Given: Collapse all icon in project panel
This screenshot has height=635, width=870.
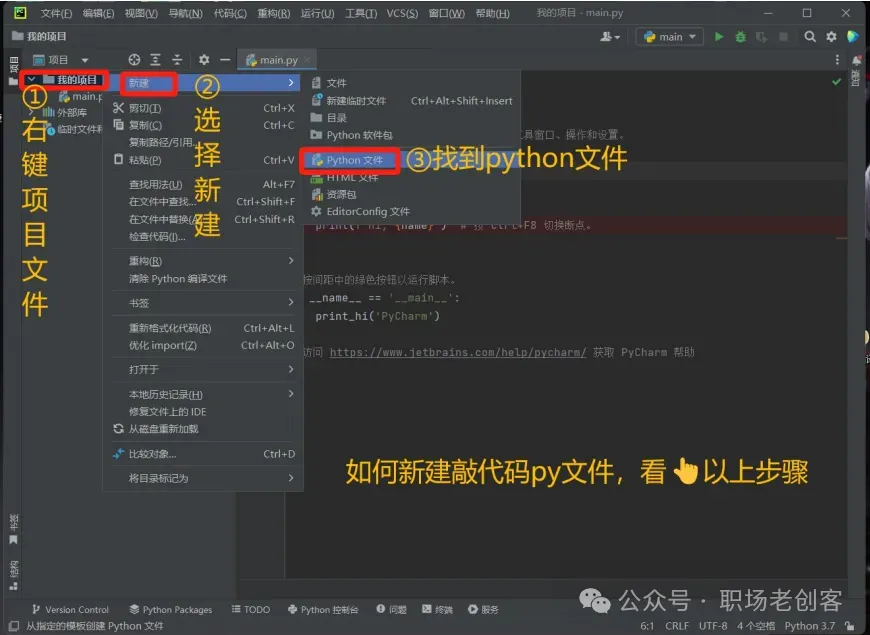Looking at the screenshot, I should pyautogui.click(x=177, y=59).
